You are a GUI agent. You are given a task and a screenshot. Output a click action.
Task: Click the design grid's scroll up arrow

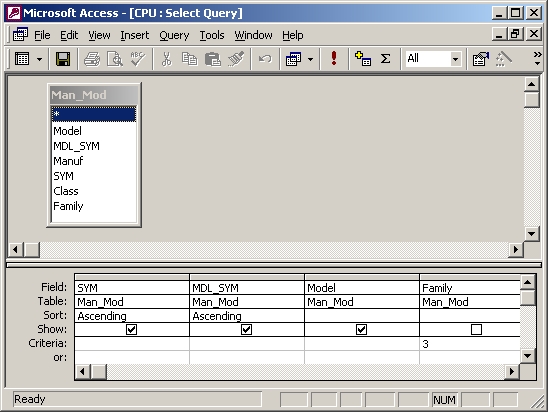527,282
